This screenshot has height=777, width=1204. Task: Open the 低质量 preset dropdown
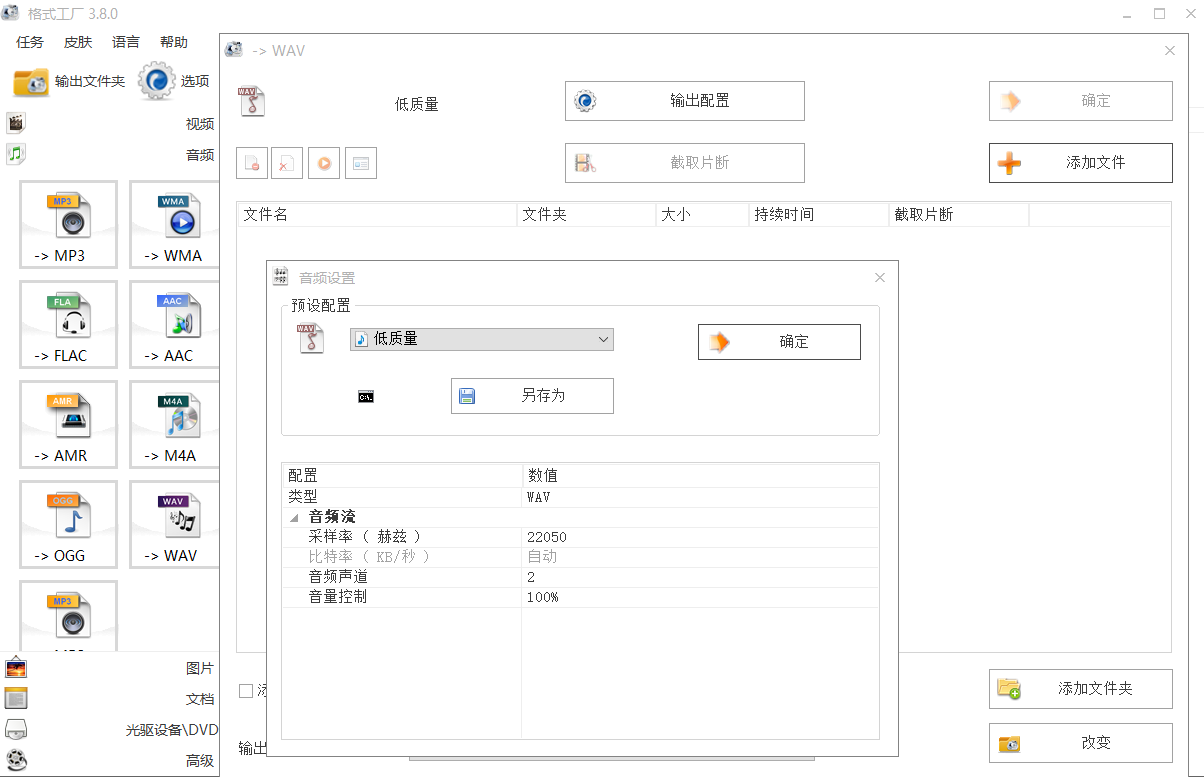pyautogui.click(x=481, y=339)
